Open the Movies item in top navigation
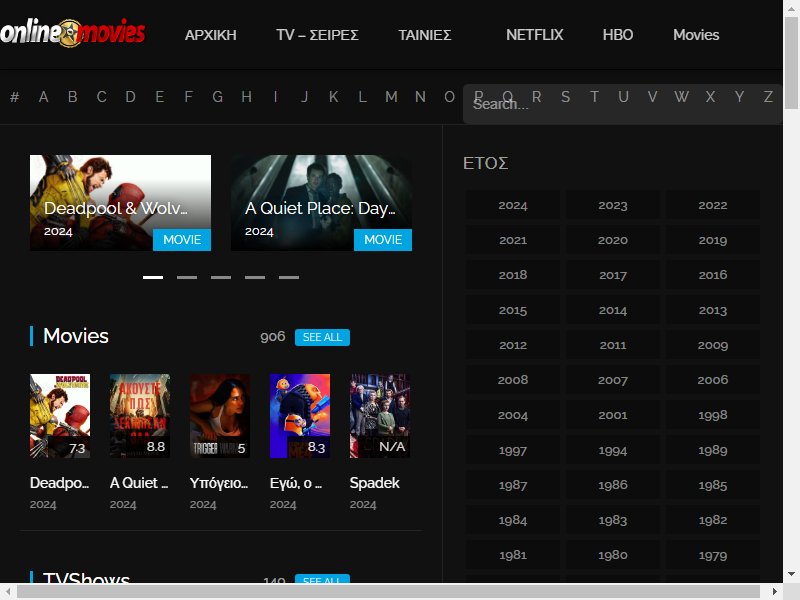The width and height of the screenshot is (800, 600). coord(696,35)
